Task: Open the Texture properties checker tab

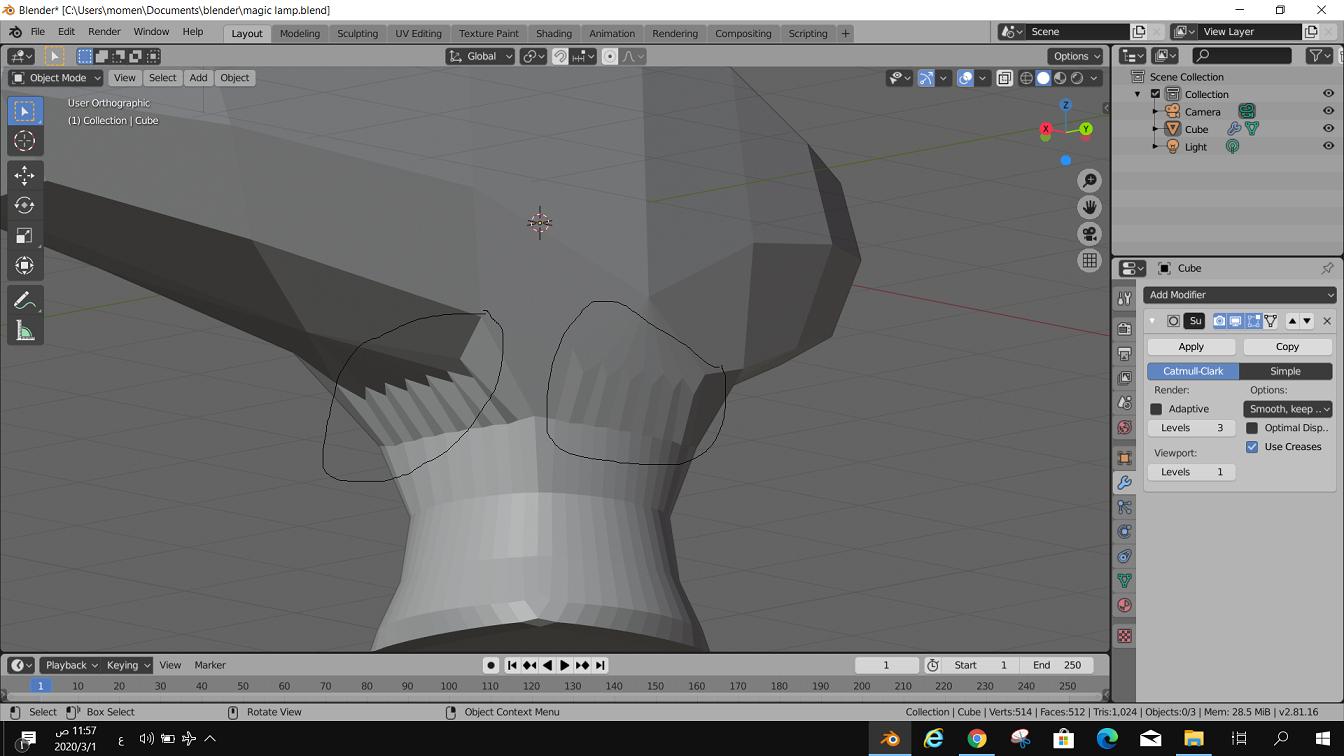Action: (1124, 636)
